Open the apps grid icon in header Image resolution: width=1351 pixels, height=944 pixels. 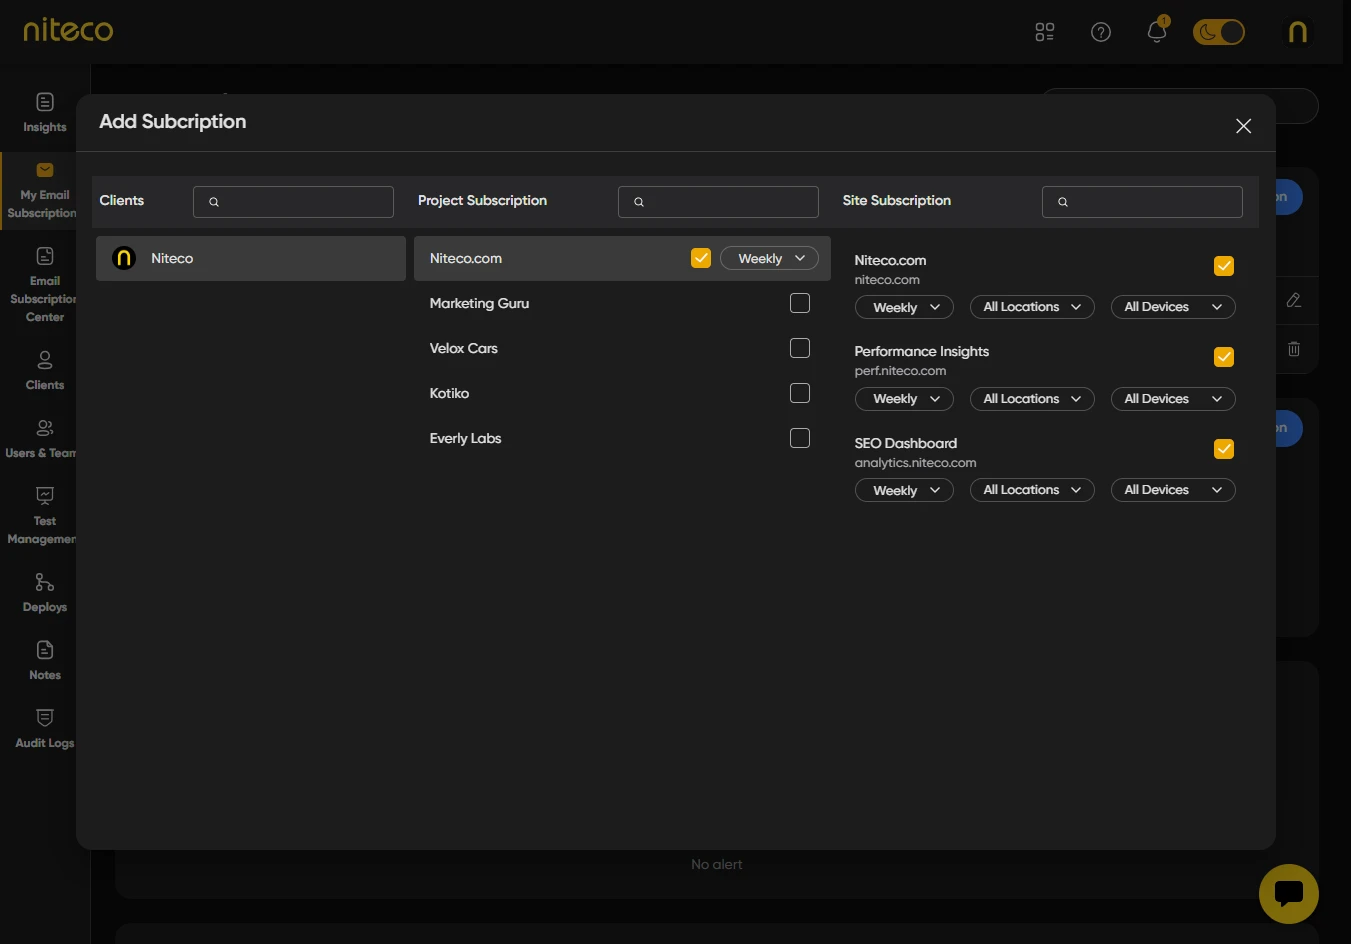1045,32
